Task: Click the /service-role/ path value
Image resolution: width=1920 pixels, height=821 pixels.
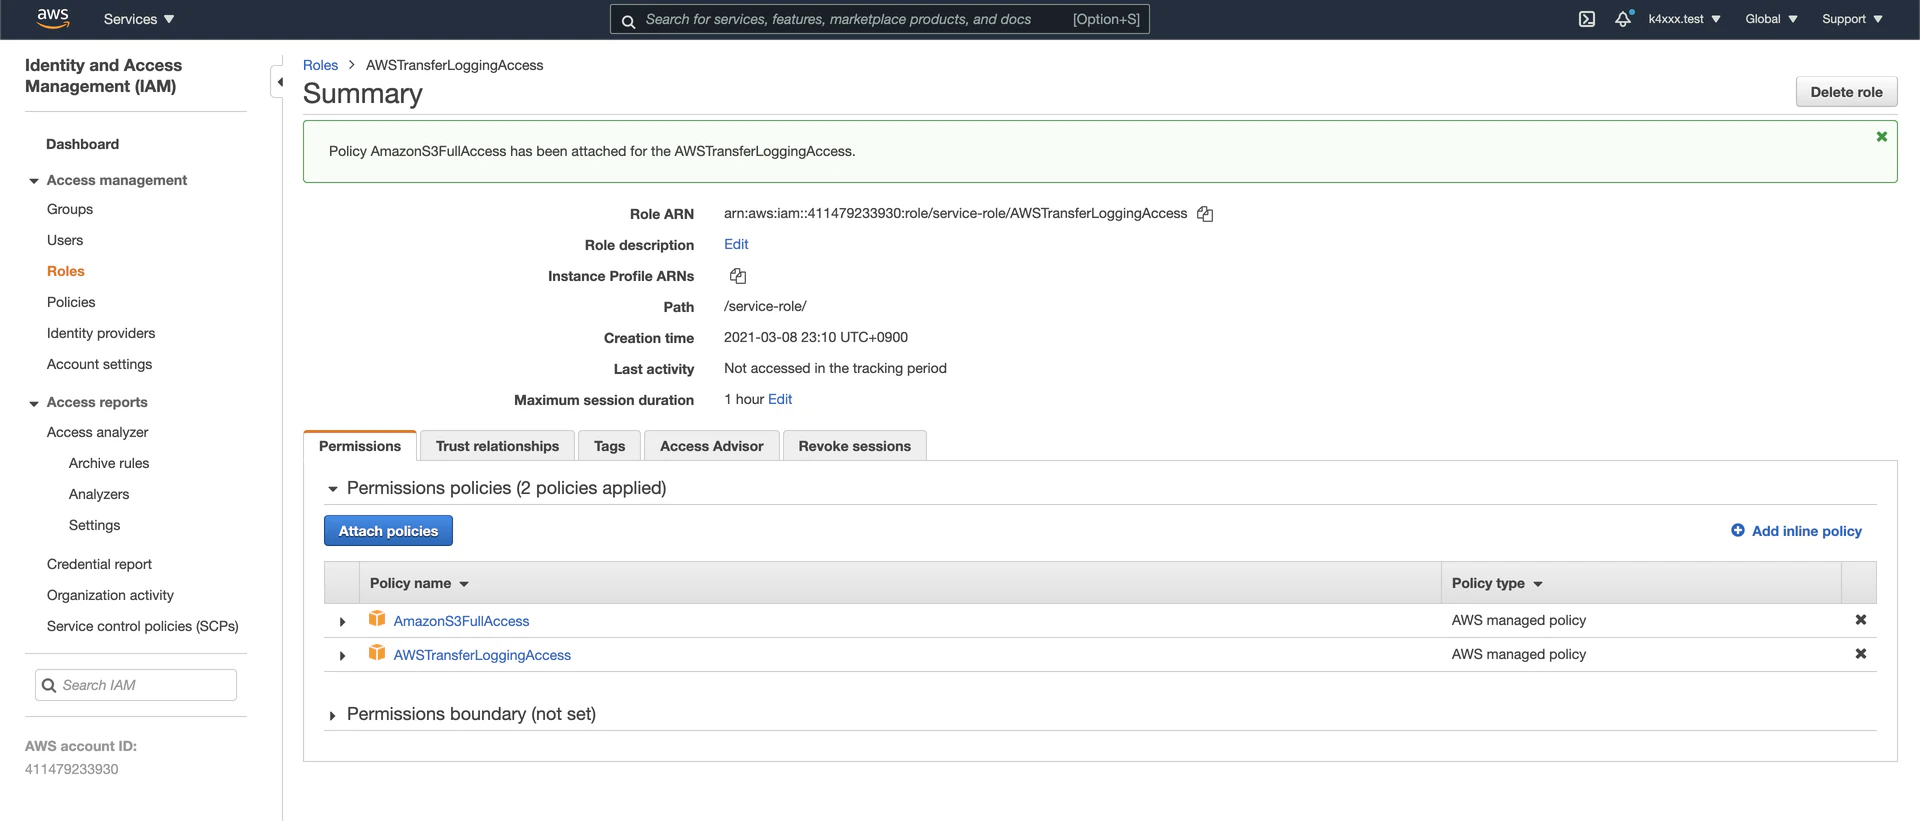Action: [x=765, y=306]
